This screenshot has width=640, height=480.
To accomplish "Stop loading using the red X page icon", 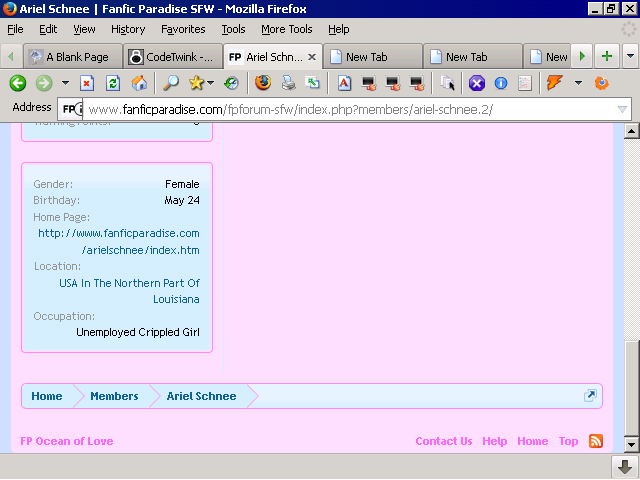I will [87, 83].
